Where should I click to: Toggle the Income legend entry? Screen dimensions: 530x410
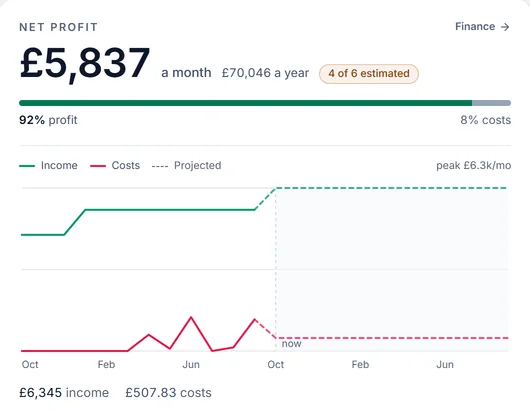click(x=48, y=165)
